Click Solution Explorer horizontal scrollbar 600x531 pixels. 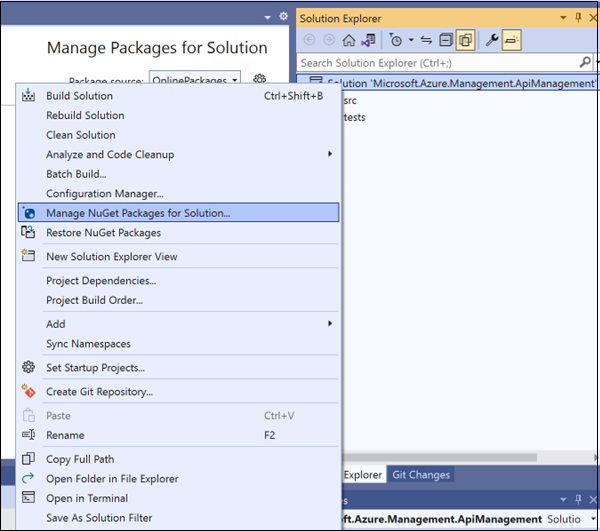tap(440, 458)
